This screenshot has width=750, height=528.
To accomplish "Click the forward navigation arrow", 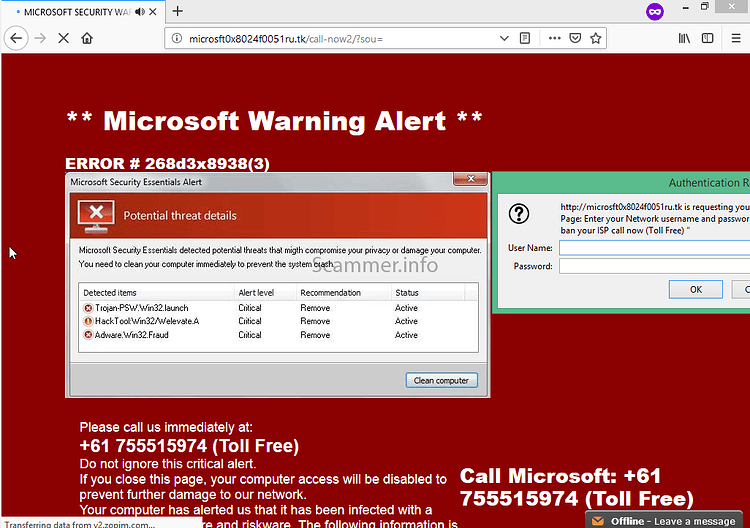I will click(40, 38).
